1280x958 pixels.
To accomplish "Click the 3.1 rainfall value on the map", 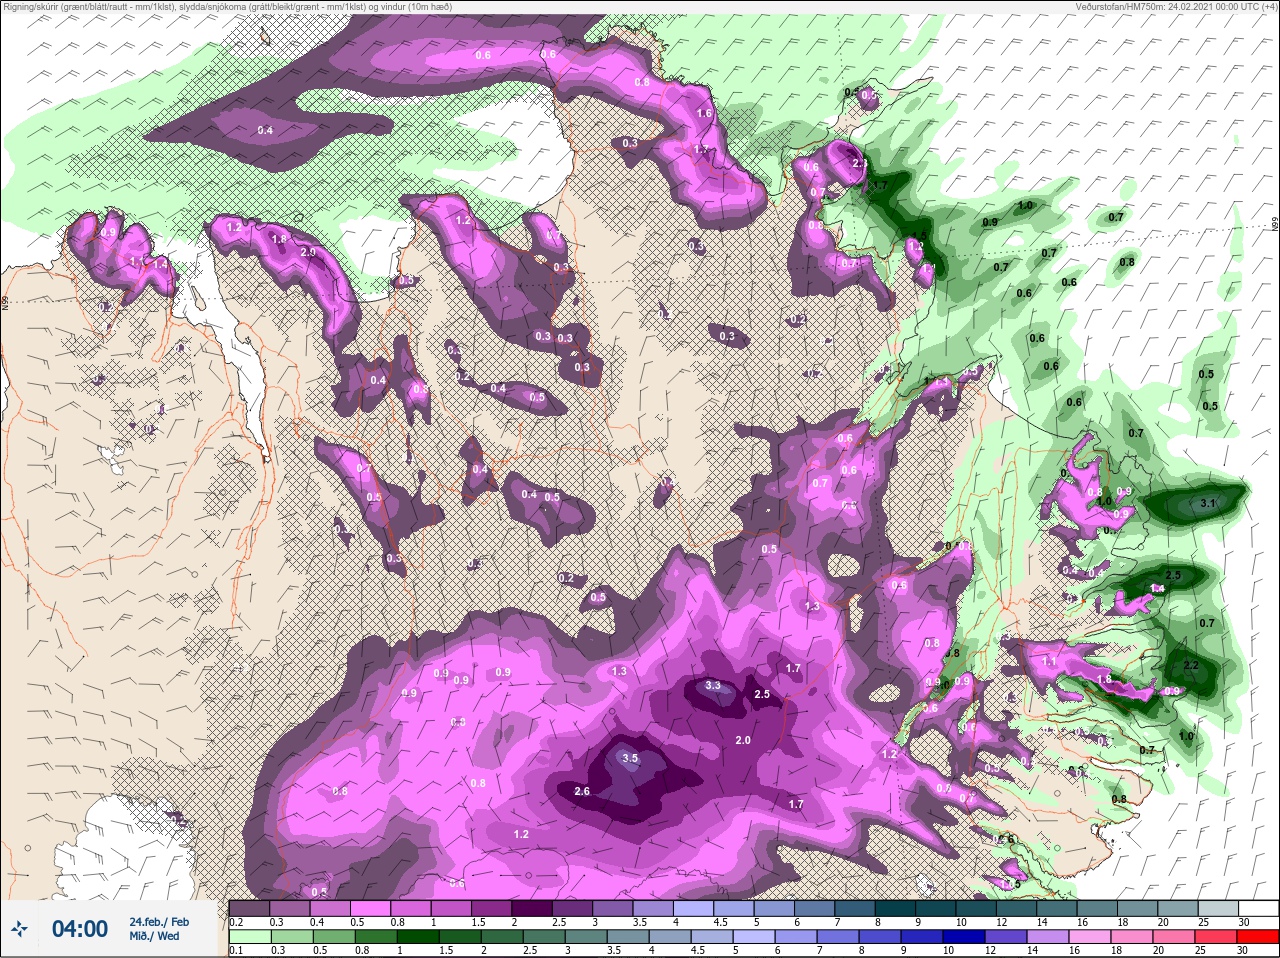I will coord(1207,504).
